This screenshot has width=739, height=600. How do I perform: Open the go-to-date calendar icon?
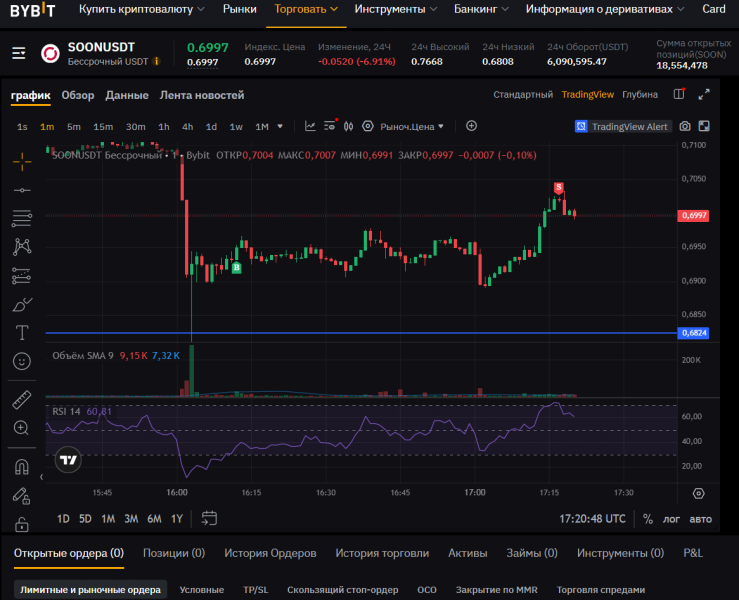pos(209,518)
